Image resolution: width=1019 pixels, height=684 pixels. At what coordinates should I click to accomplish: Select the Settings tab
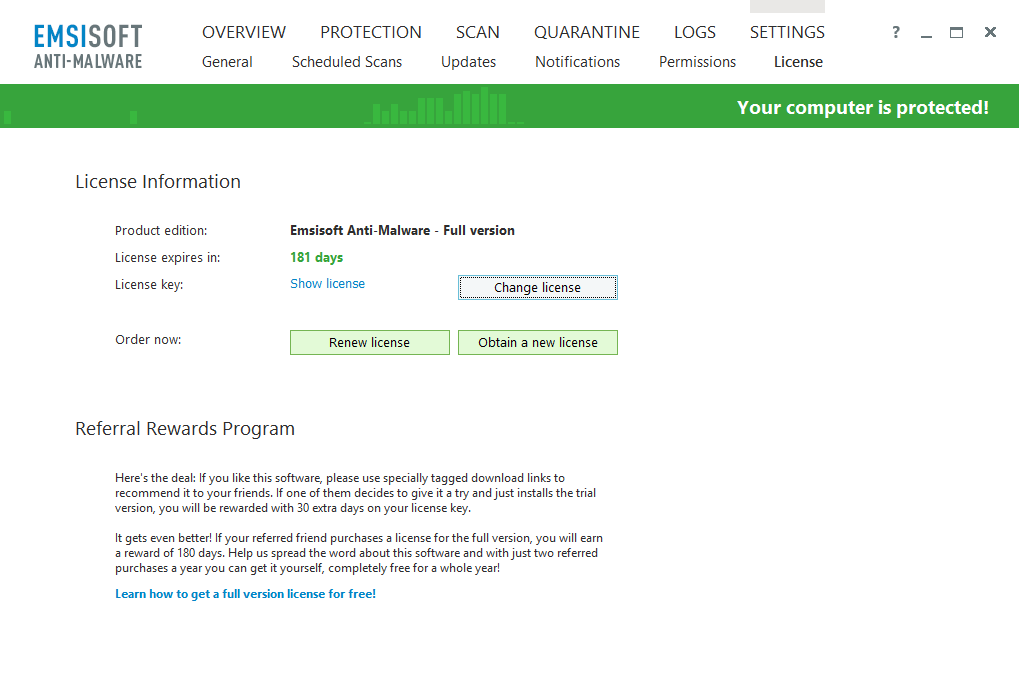[787, 32]
